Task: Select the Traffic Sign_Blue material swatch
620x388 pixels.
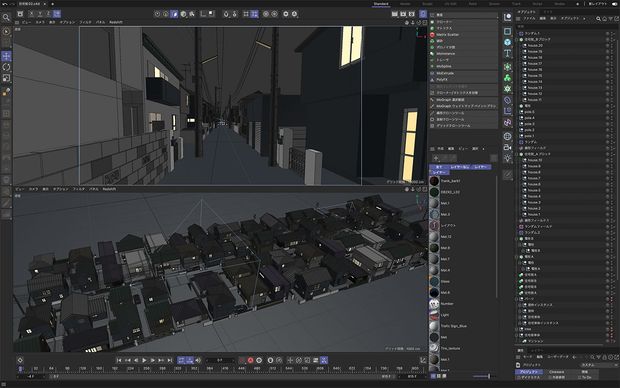Action: click(434, 326)
